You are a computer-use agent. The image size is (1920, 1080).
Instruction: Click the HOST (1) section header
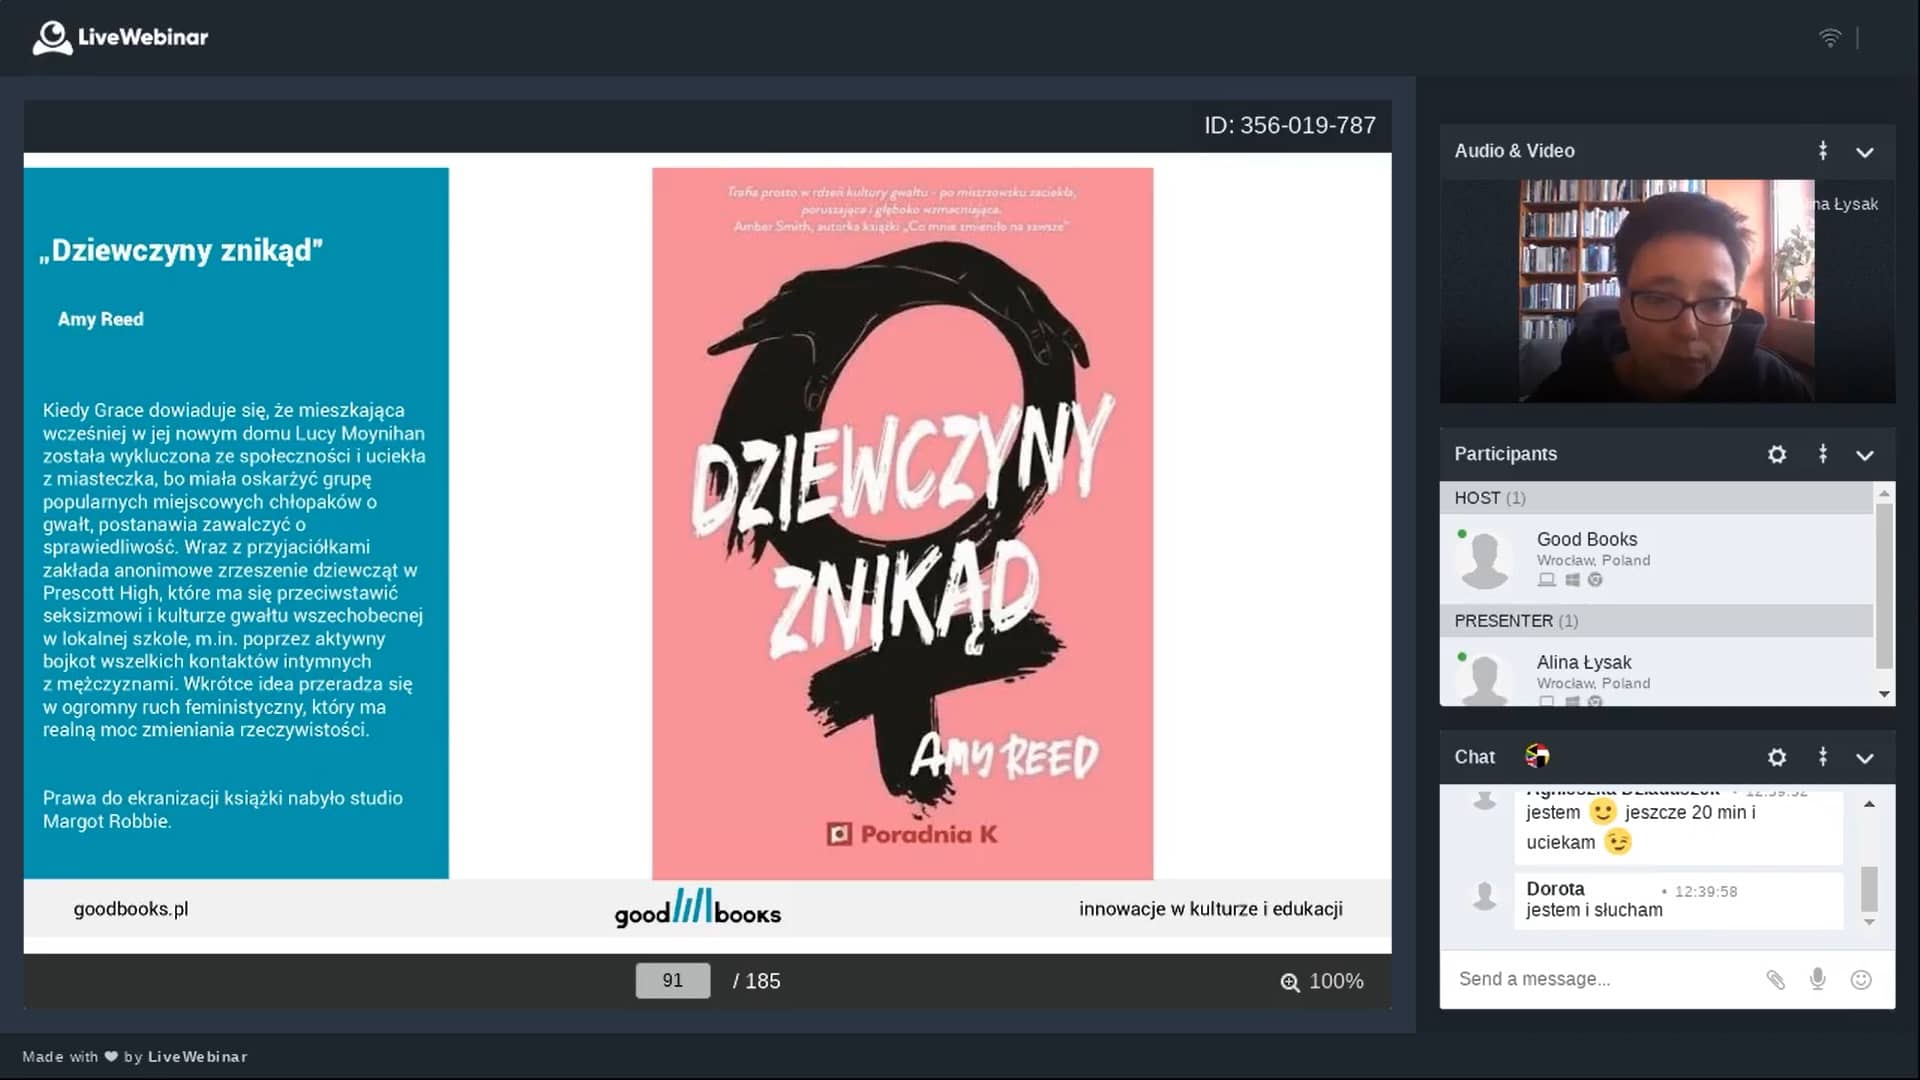point(1656,498)
